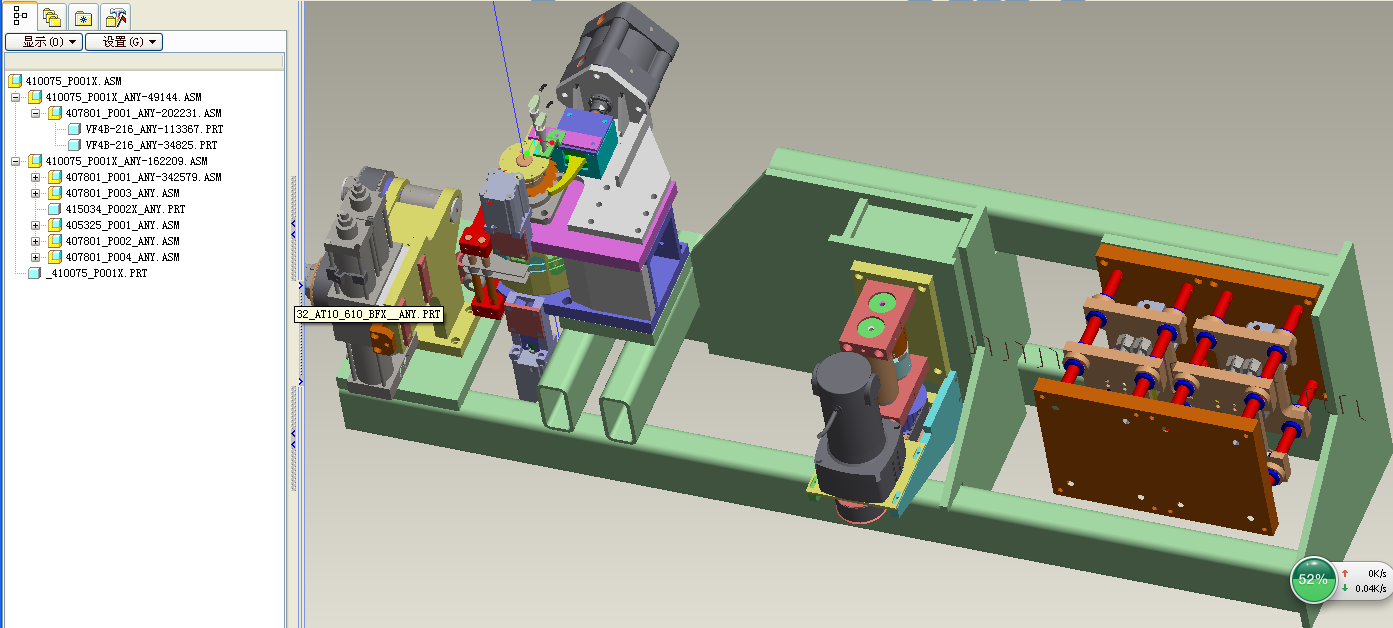Open the 显示(O) dropdown menu
Viewport: 1393px width, 628px height.
(43, 42)
